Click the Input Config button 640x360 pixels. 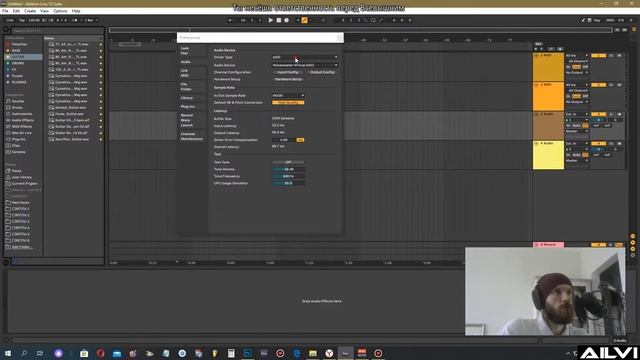click(288, 72)
